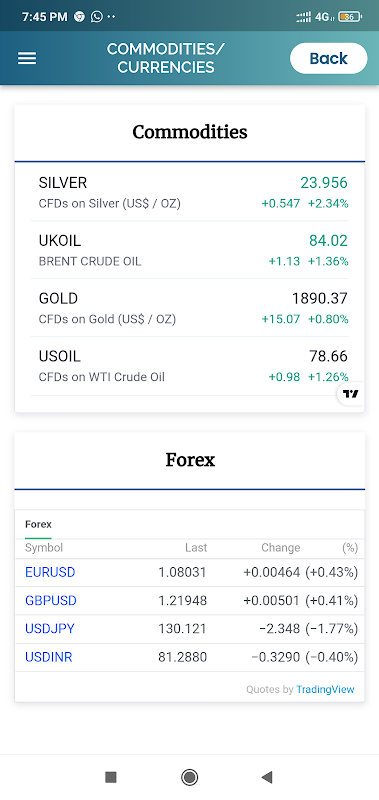
Task: Select the USOIL WTI Crude row
Action: pyautogui.click(x=190, y=366)
